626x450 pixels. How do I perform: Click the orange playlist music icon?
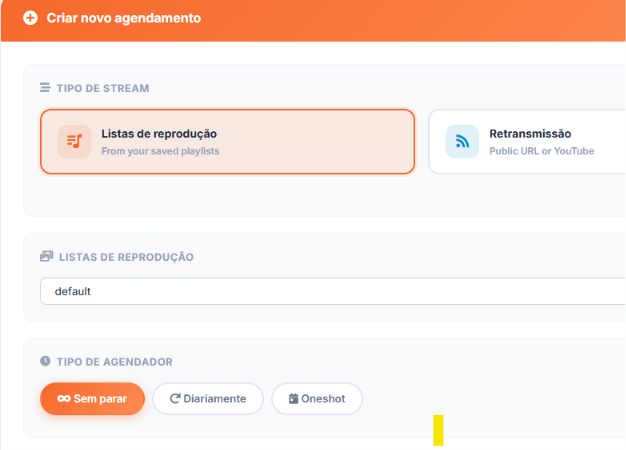click(74, 141)
